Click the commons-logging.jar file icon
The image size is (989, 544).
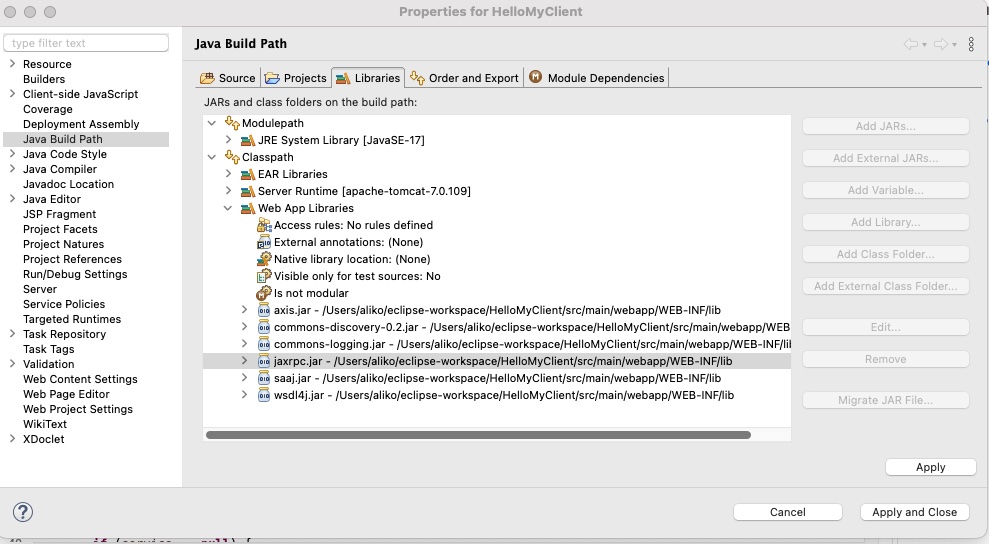coord(264,345)
